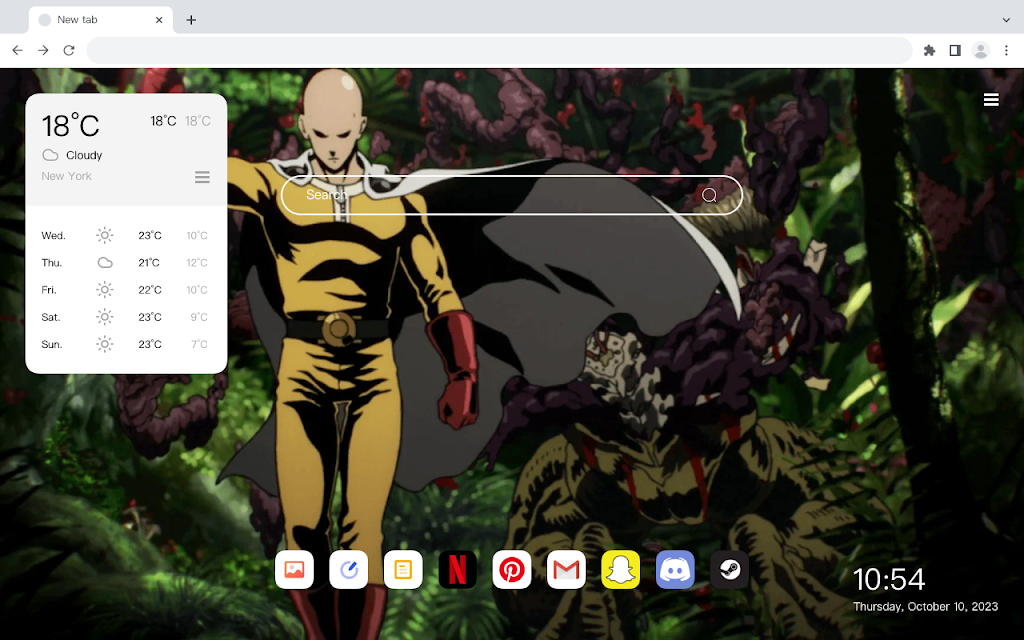Image resolution: width=1024 pixels, height=640 pixels.
Task: Click the Cloudy condition text
Action: tap(84, 155)
